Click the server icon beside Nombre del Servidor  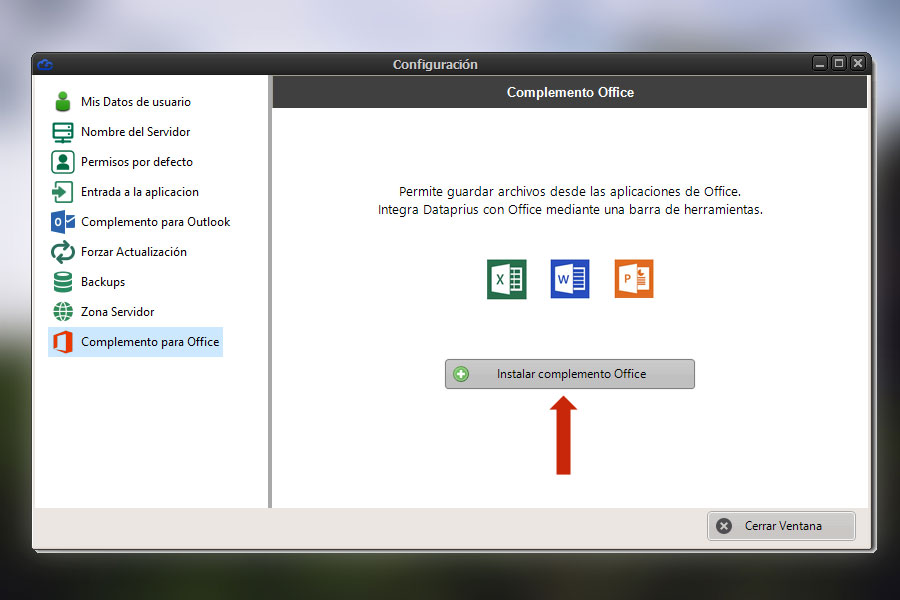63,132
